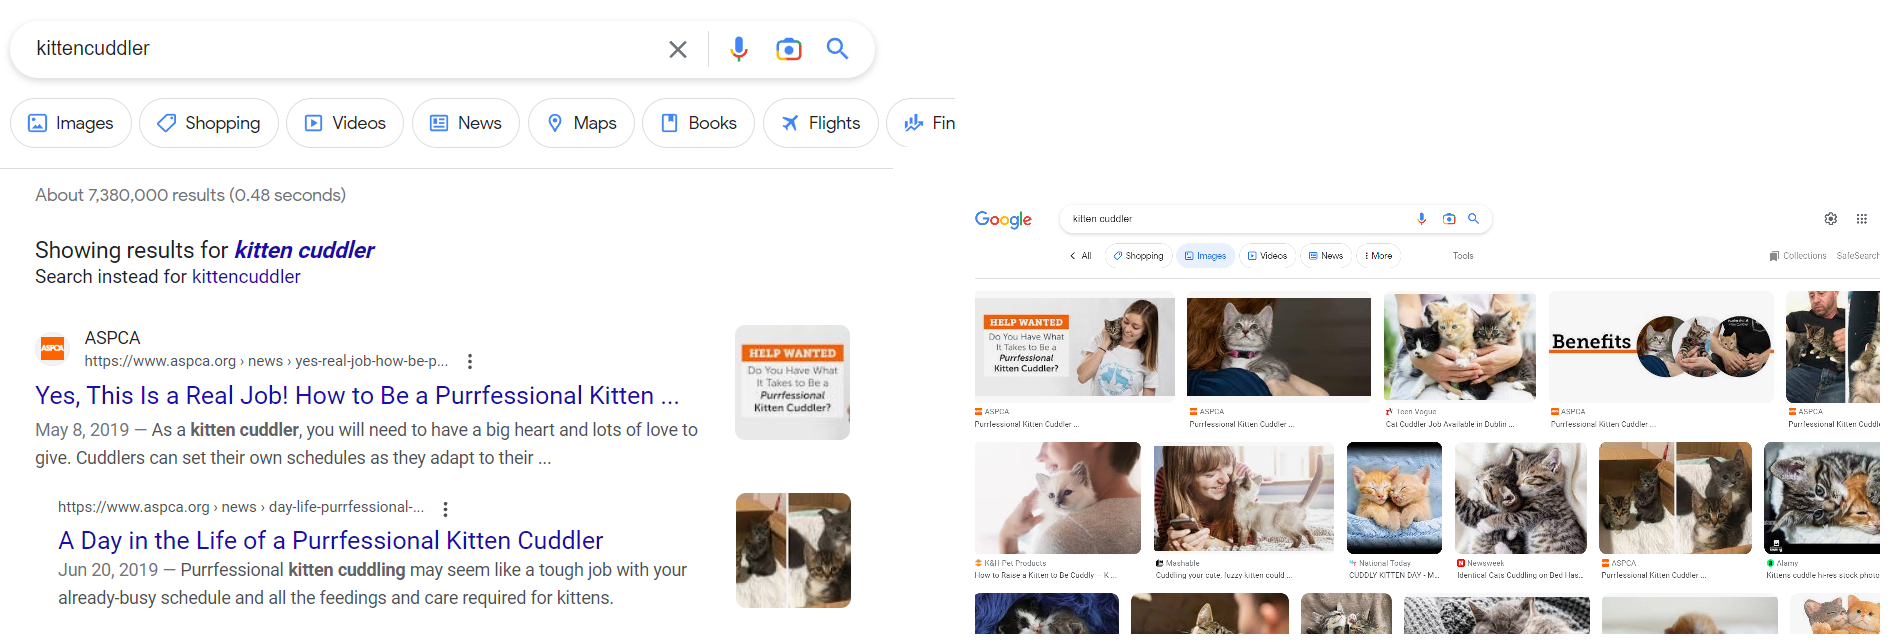Click the Google logo on the image results page

(1003, 220)
